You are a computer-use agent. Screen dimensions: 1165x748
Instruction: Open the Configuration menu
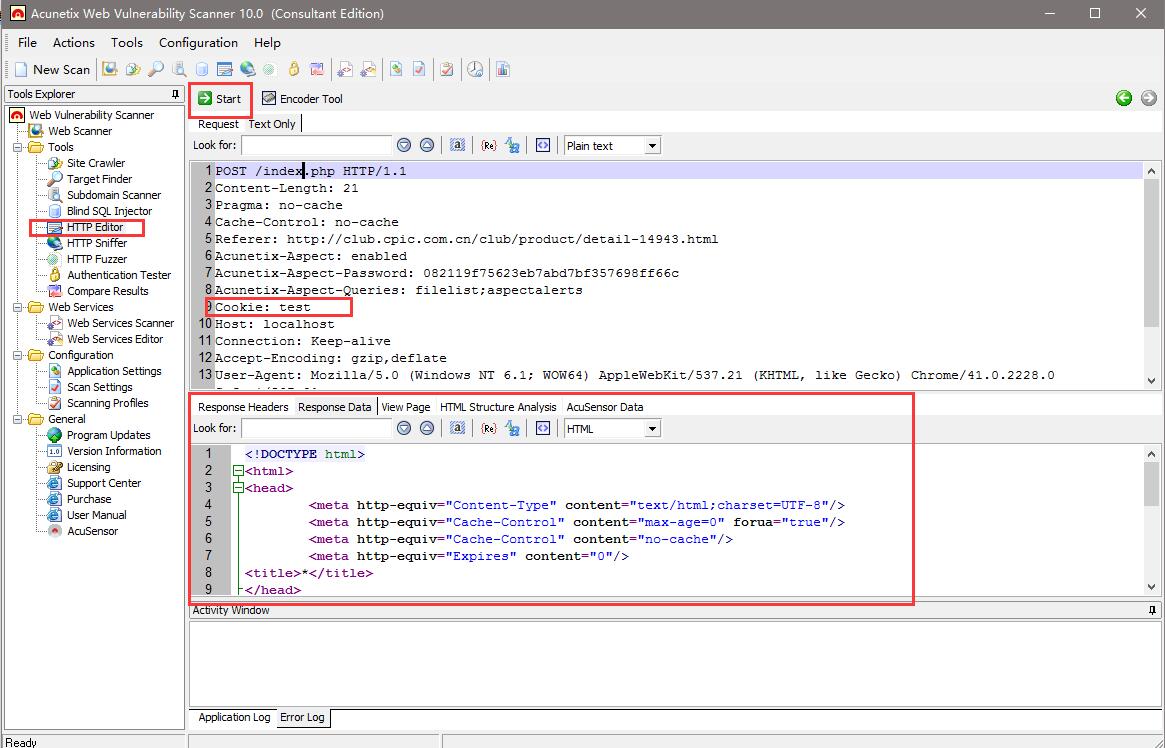point(198,42)
